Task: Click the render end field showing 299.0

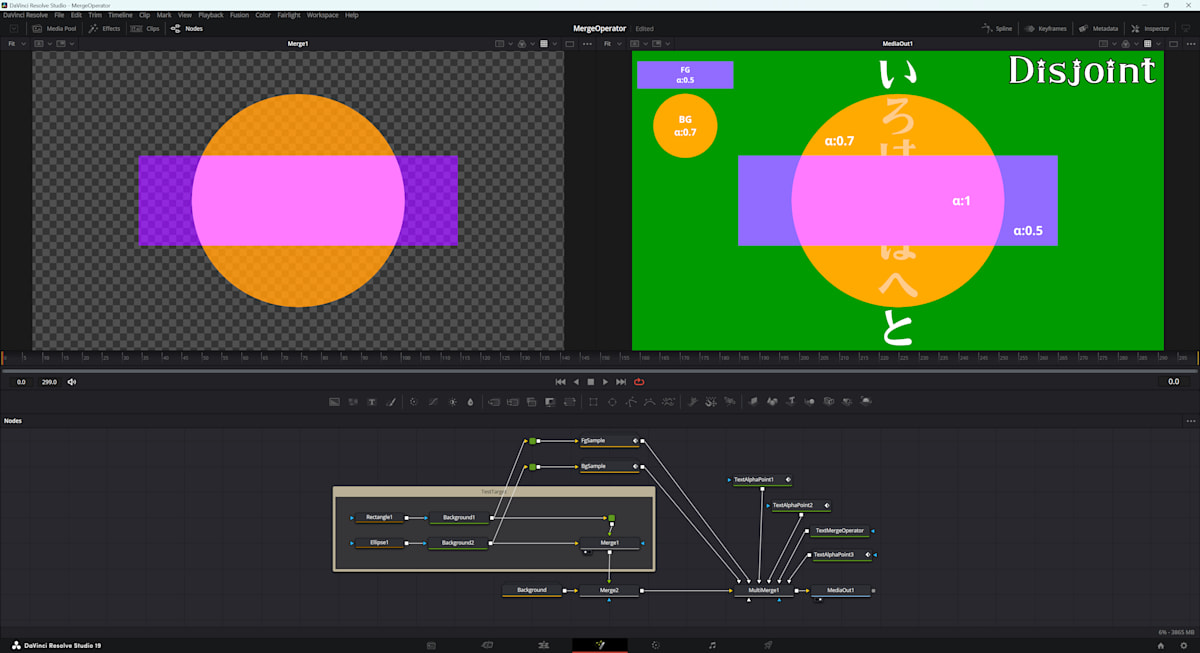Action: click(x=48, y=381)
